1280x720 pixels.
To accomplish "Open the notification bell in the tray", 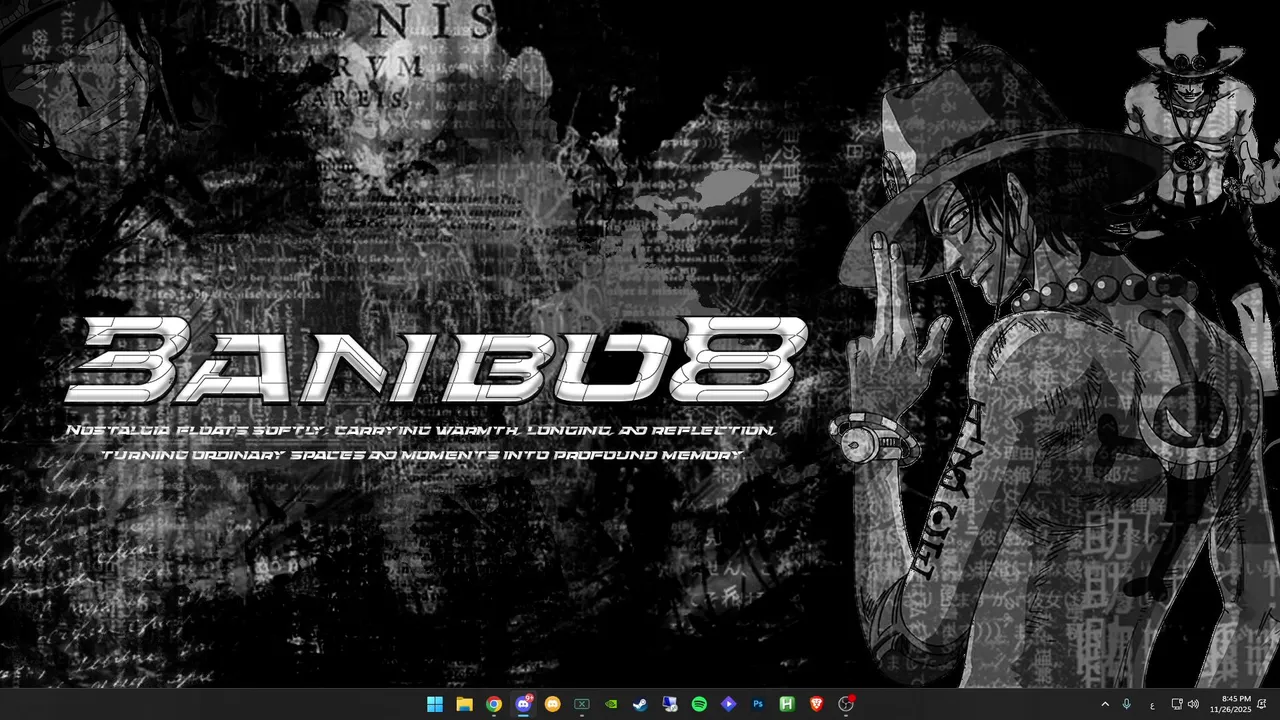I will (1264, 704).
